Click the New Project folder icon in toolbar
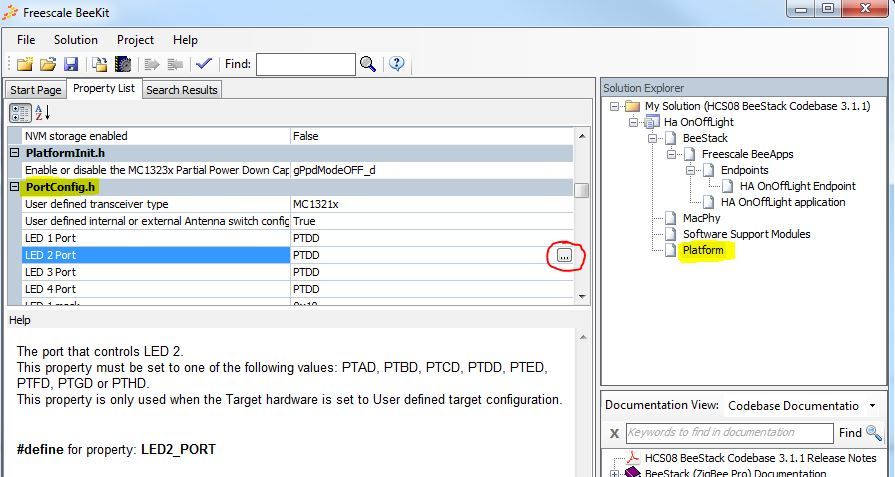The height and width of the screenshot is (477, 895). (x=25, y=64)
